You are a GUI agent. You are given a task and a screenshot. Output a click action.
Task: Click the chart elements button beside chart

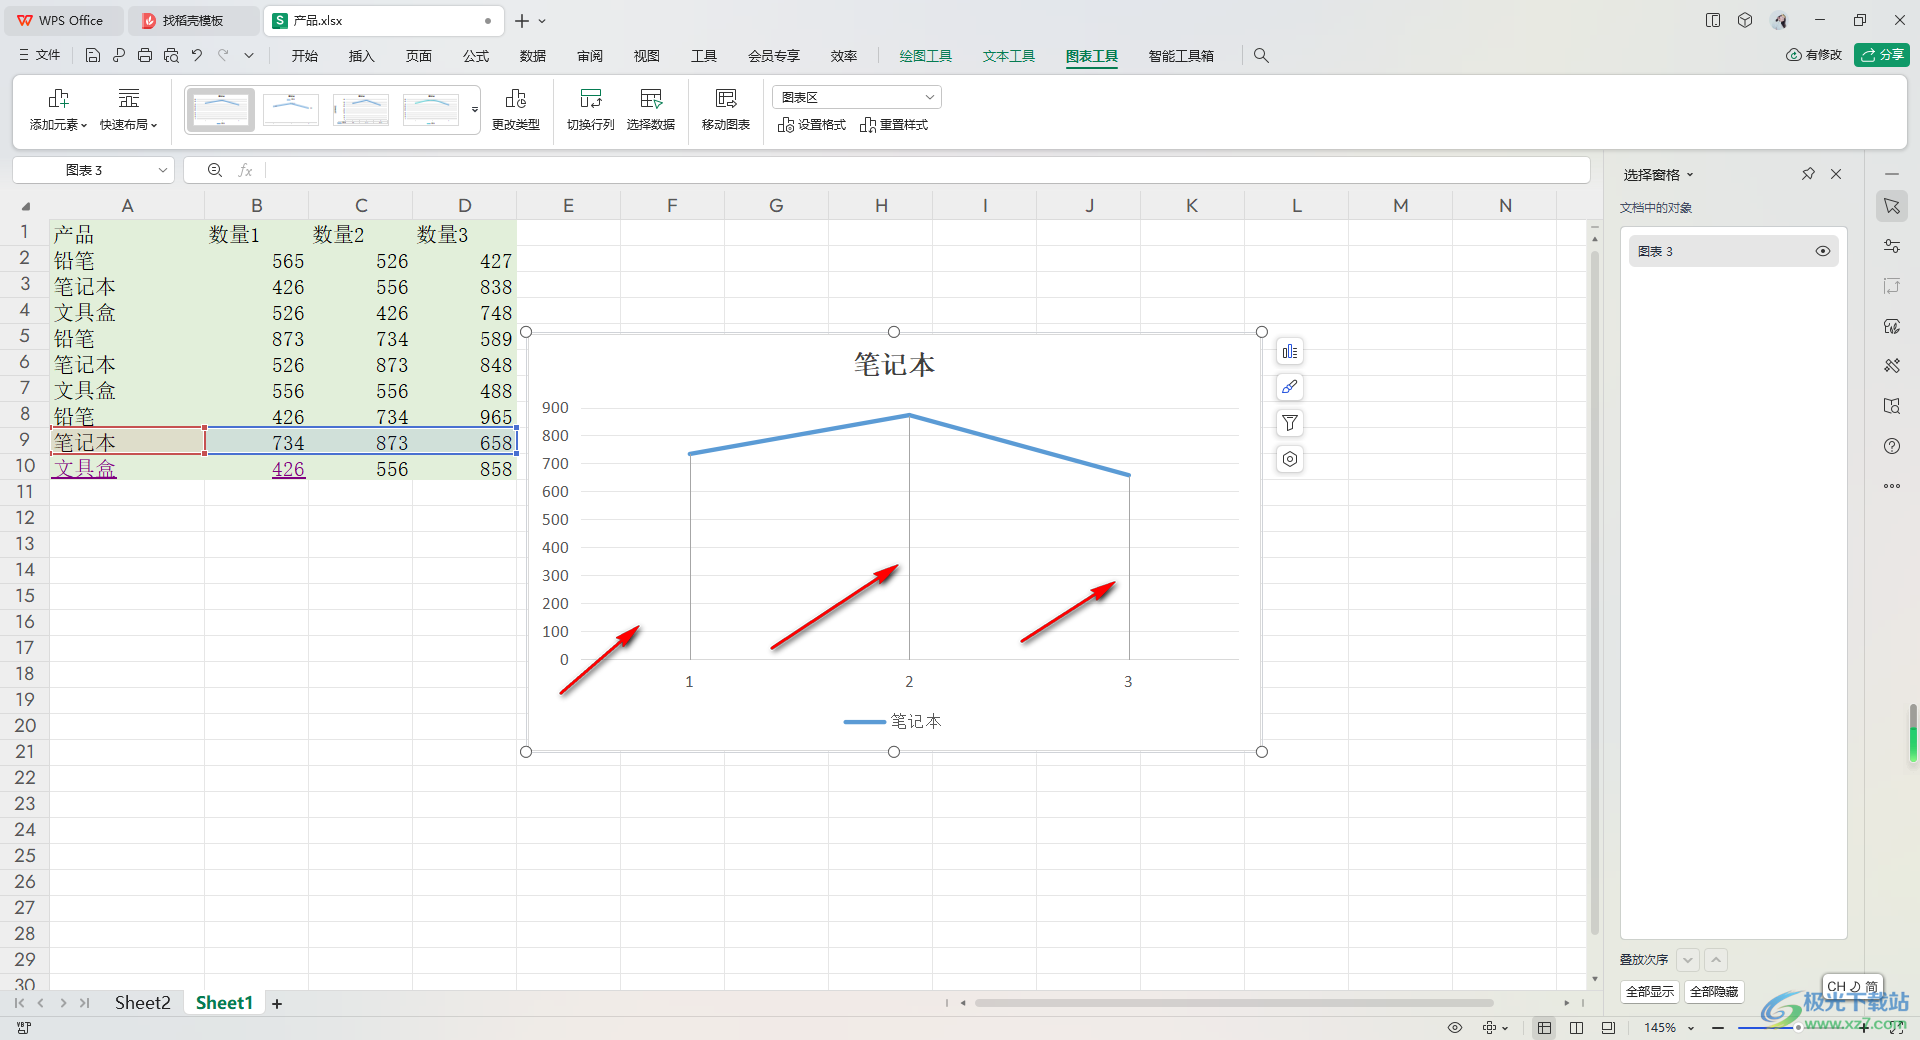coord(1290,352)
